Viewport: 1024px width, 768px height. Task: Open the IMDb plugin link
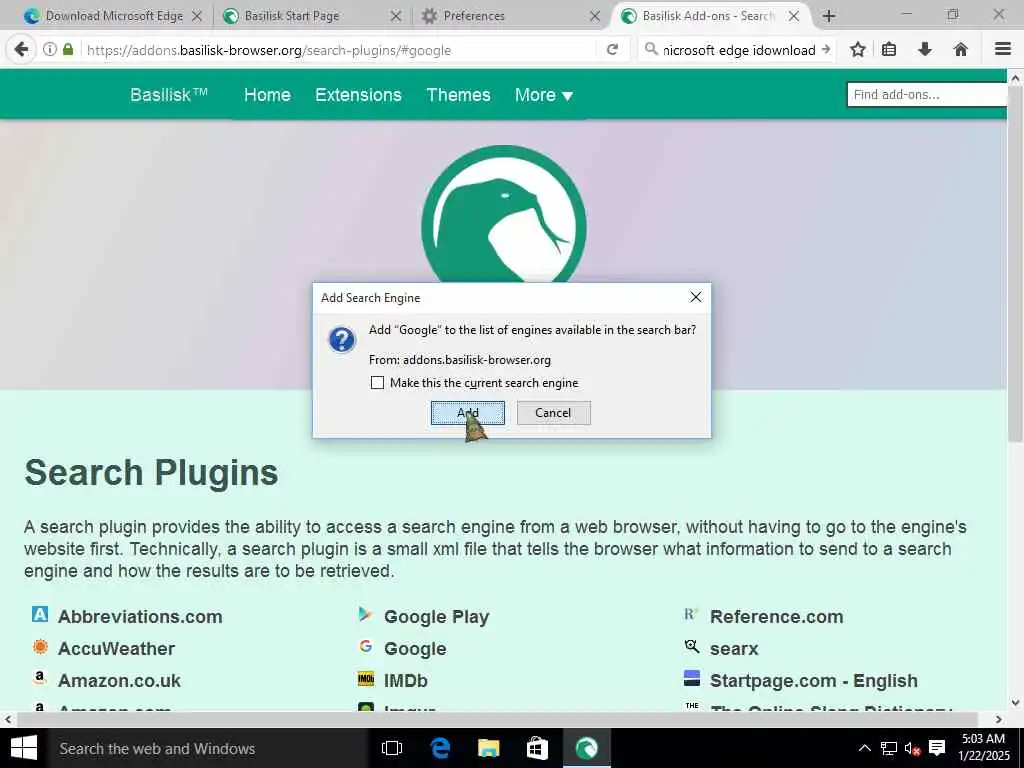point(406,680)
